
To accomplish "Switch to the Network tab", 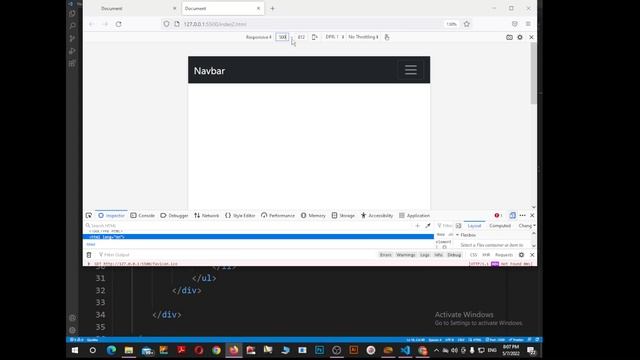I will 207,216.
